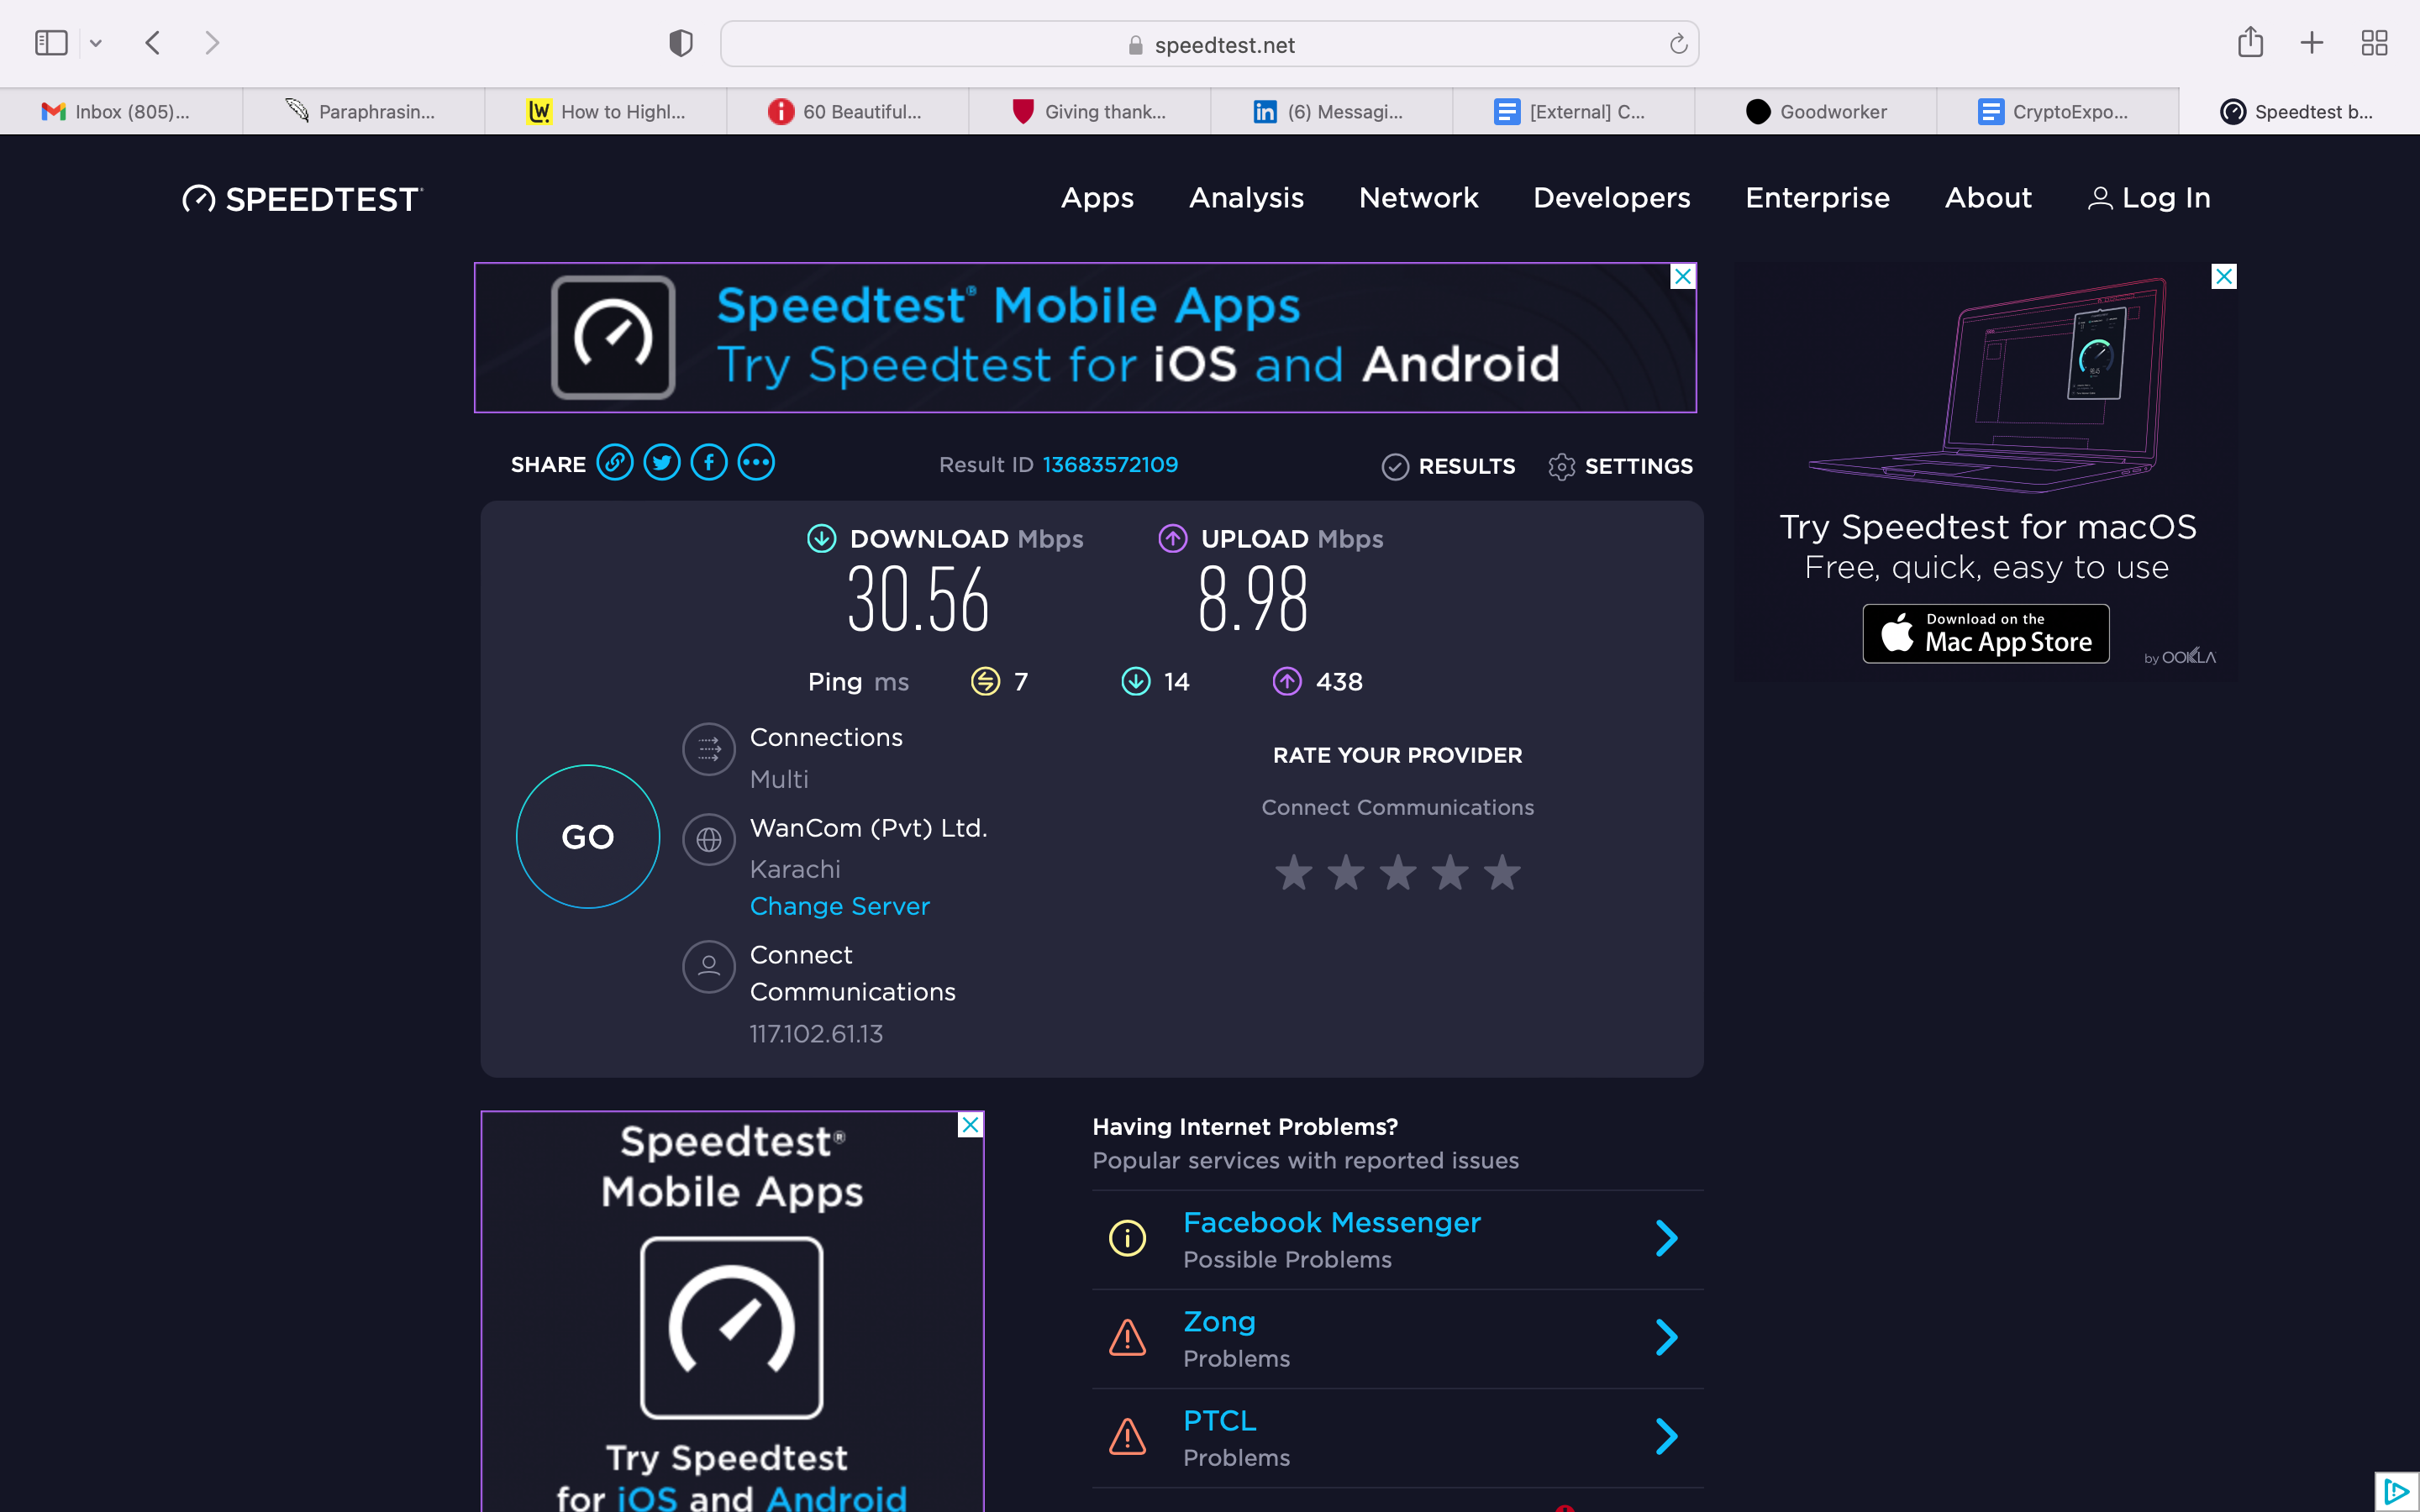Screen dimensions: 2420x1512
Task: Reload the current page
Action: coord(1678,44)
